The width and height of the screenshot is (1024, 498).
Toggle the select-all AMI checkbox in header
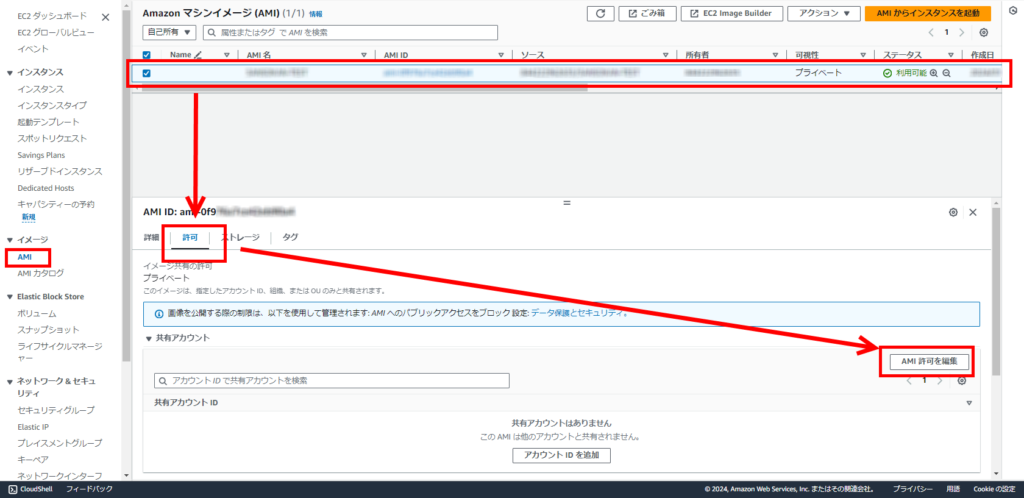click(x=146, y=55)
